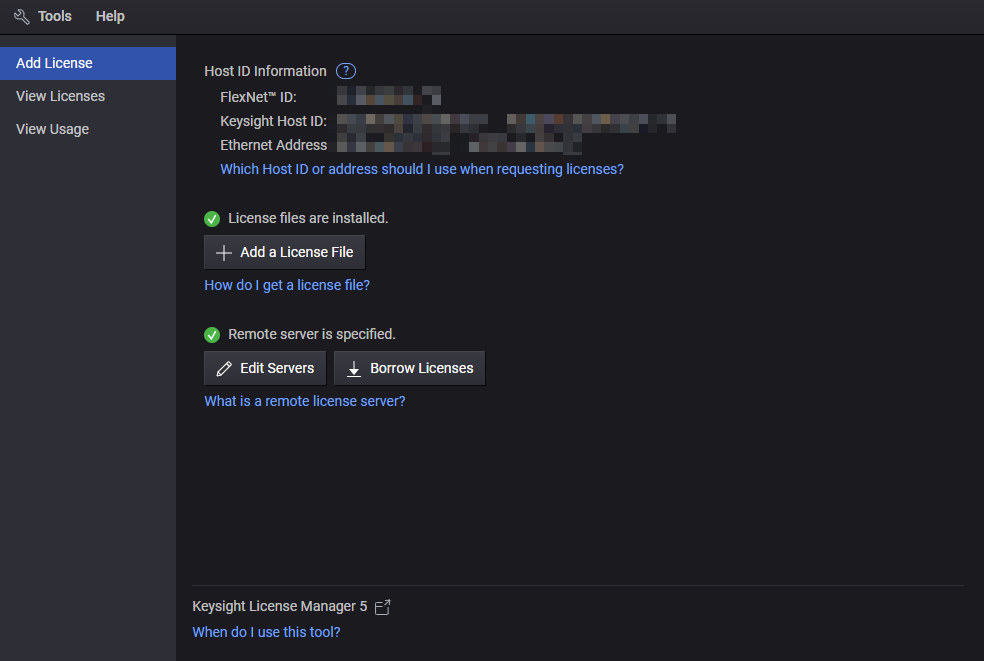Switch to the View Licenses tab
This screenshot has height=661, width=984.
(x=60, y=96)
